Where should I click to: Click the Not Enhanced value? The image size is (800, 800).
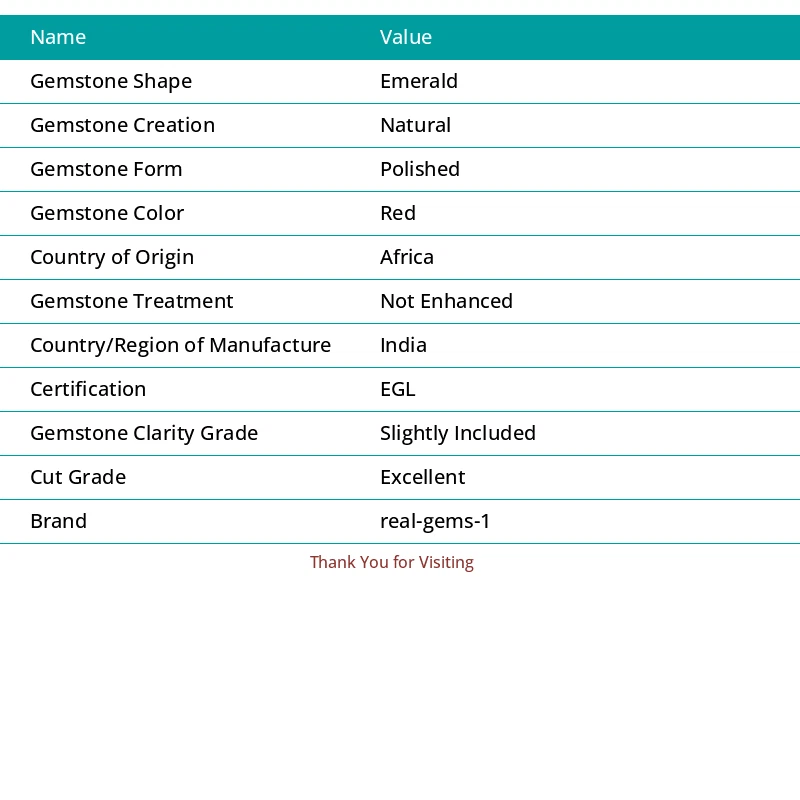coord(446,301)
